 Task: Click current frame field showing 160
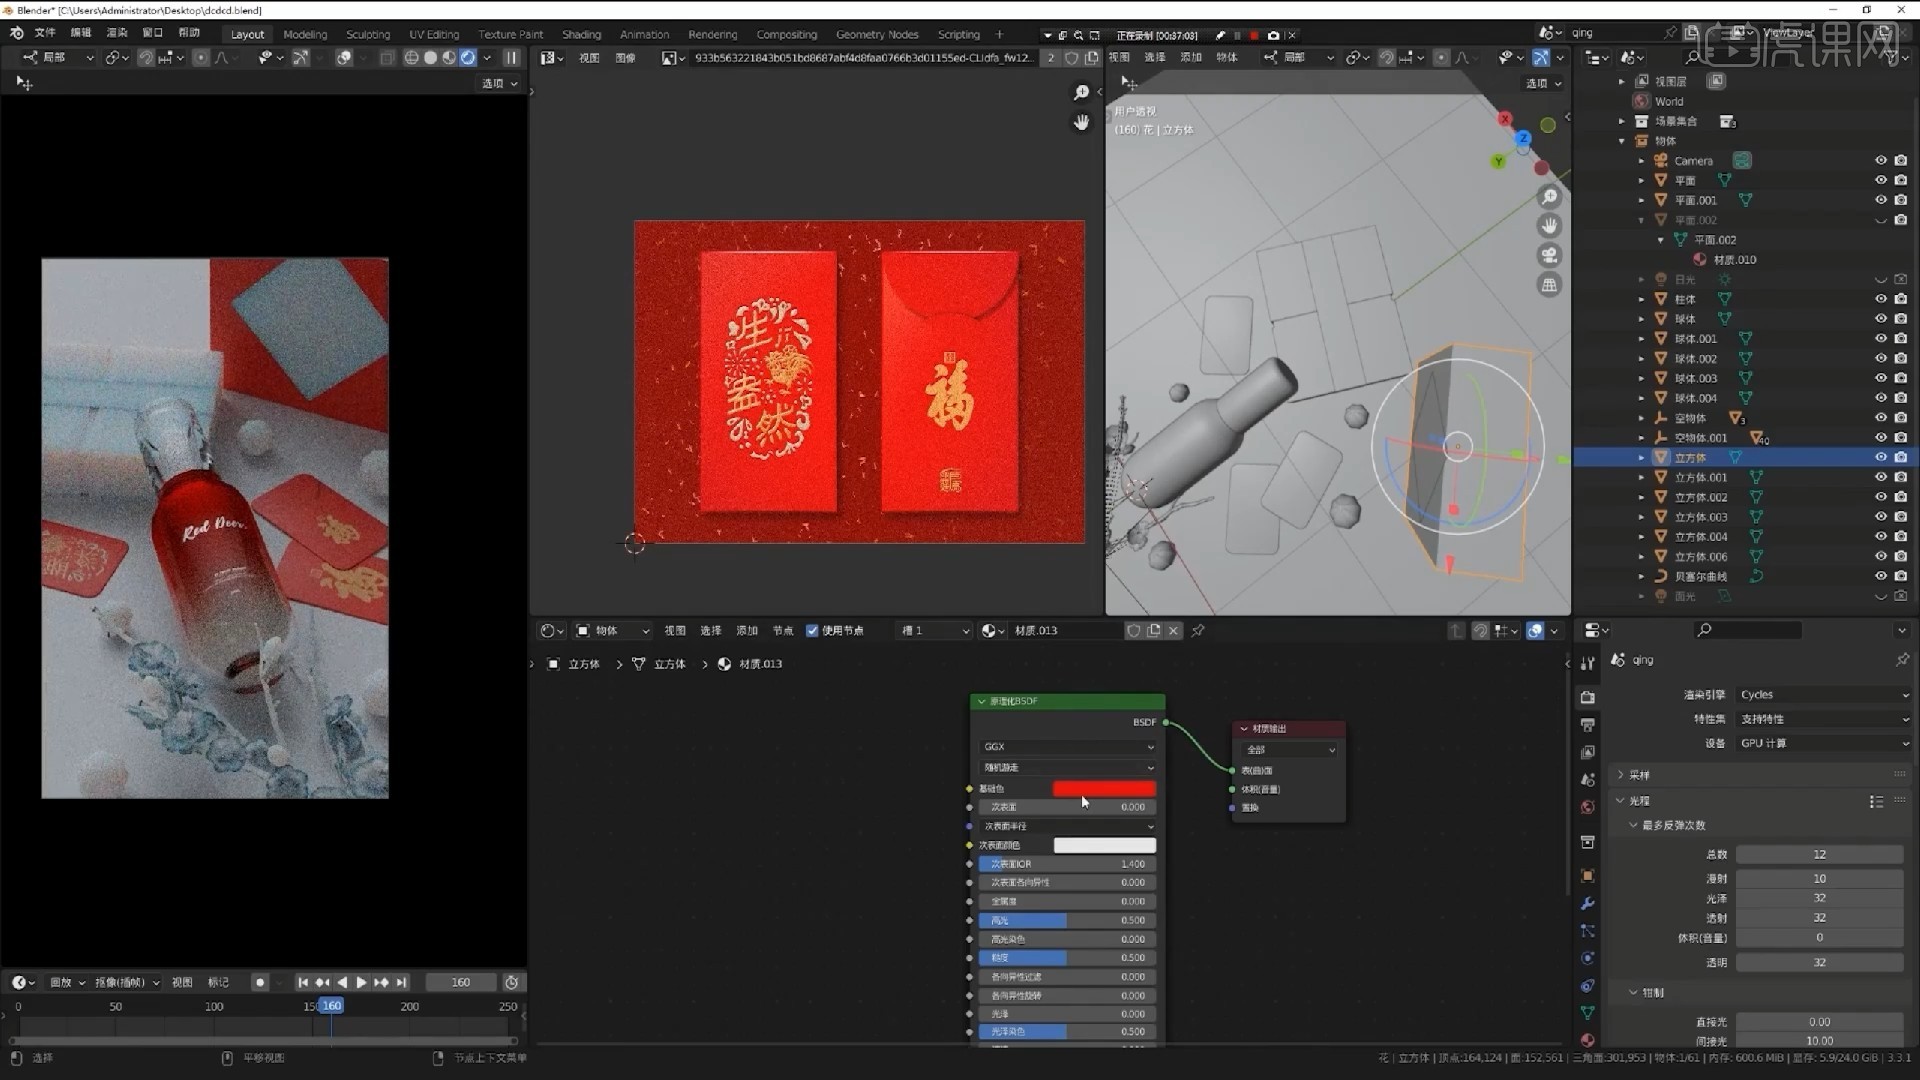click(x=461, y=983)
